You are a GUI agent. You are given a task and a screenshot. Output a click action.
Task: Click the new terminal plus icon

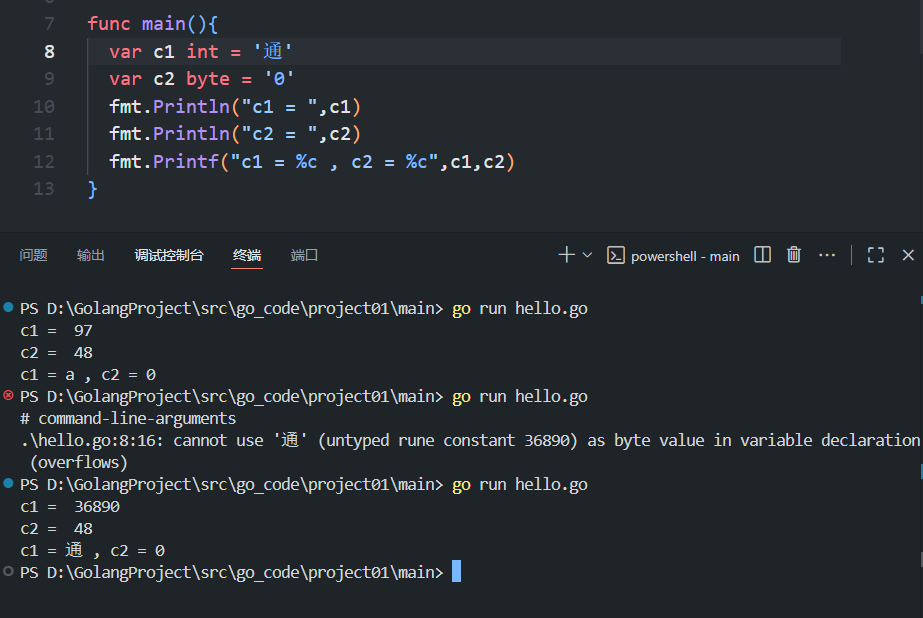tap(566, 255)
